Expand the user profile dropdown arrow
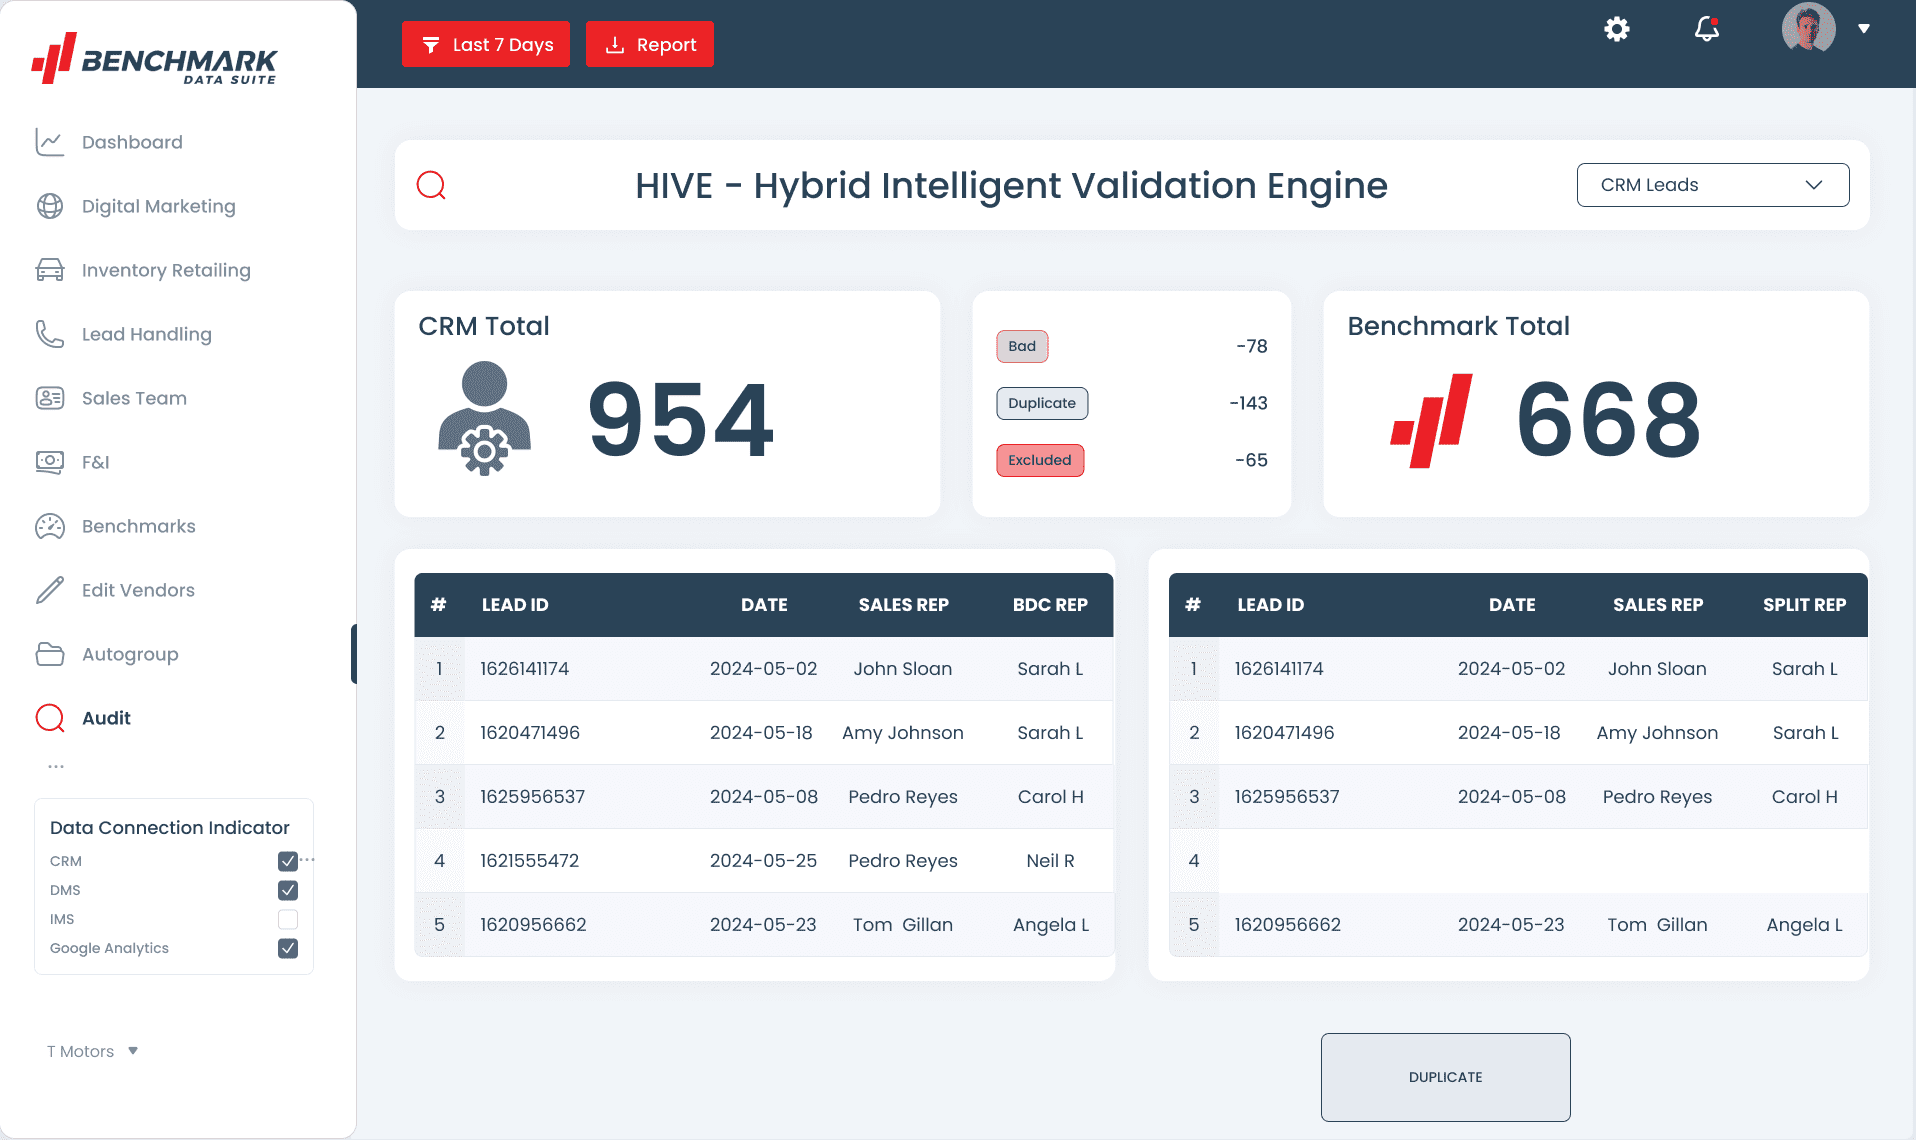1916x1140 pixels. click(x=1864, y=29)
